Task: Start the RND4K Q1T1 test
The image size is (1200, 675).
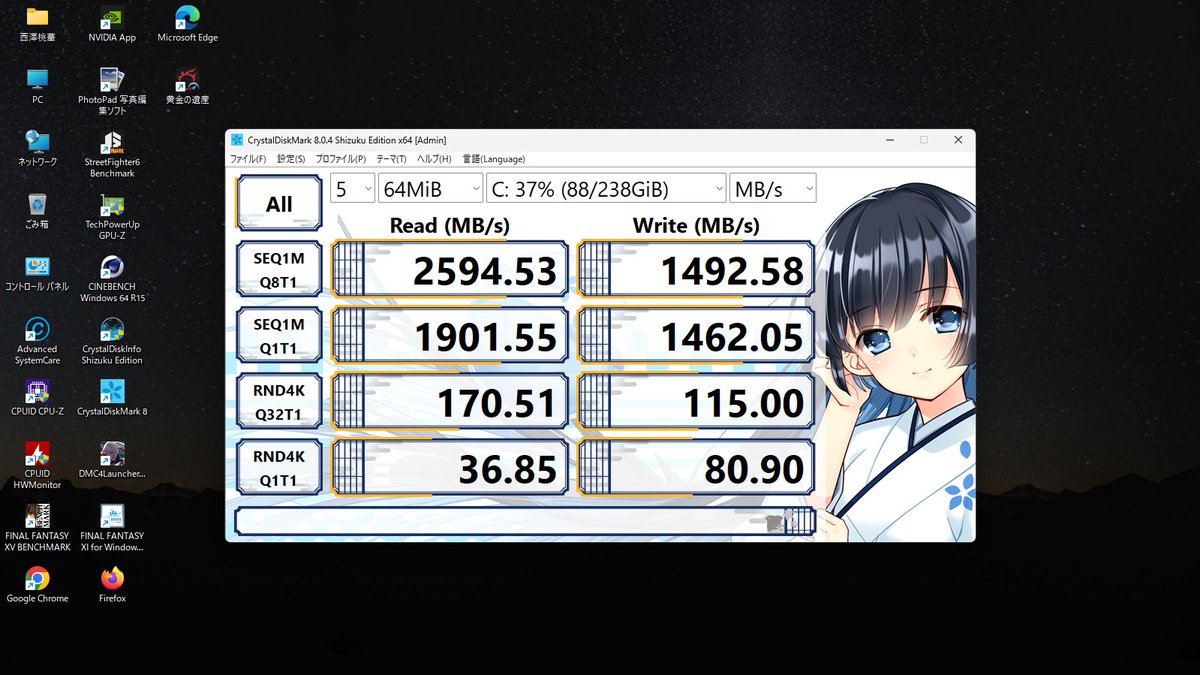Action: point(279,467)
